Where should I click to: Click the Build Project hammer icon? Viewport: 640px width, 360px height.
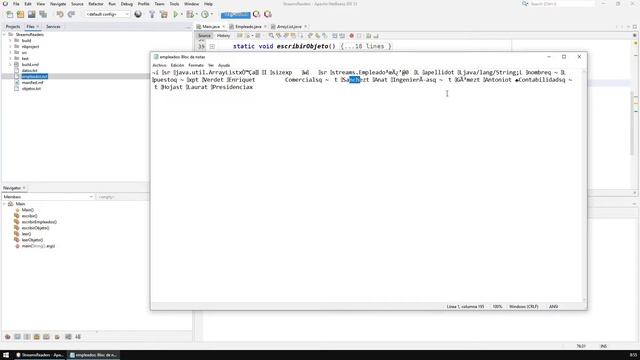pyautogui.click(x=152, y=14)
